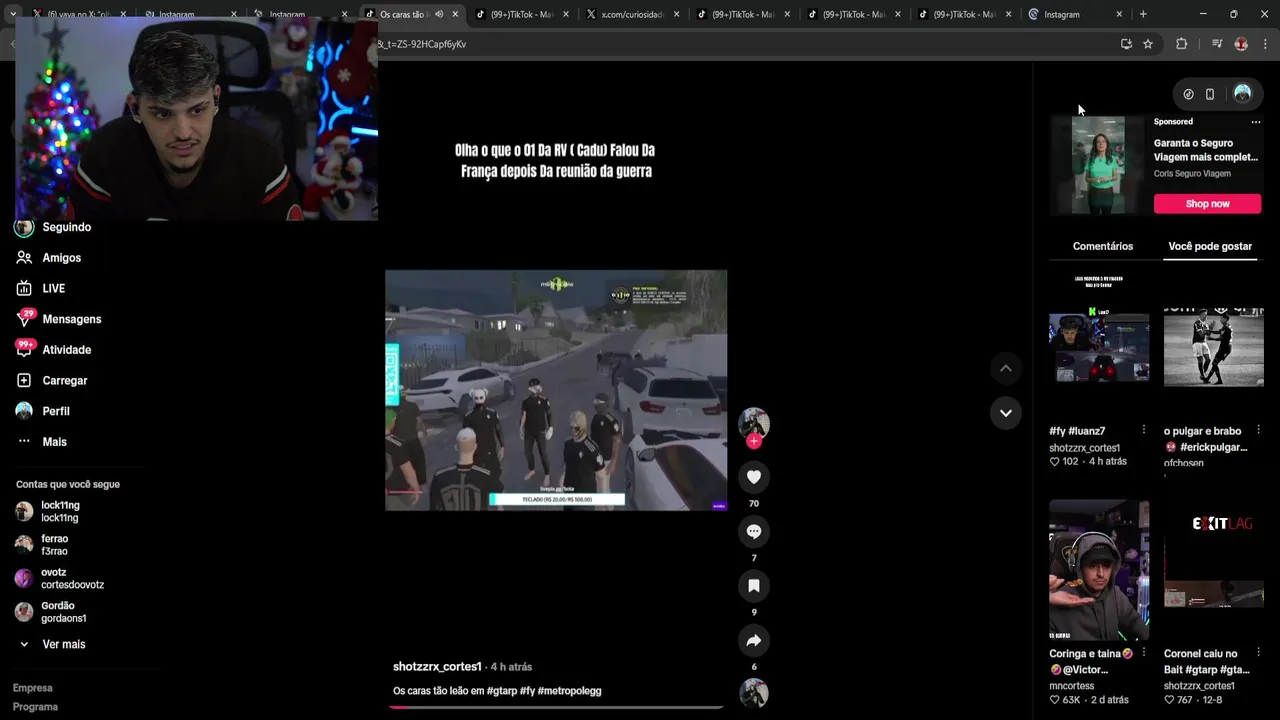Switch to Você pode gostar tab
Image resolution: width=1280 pixels, height=720 pixels.
1210,246
